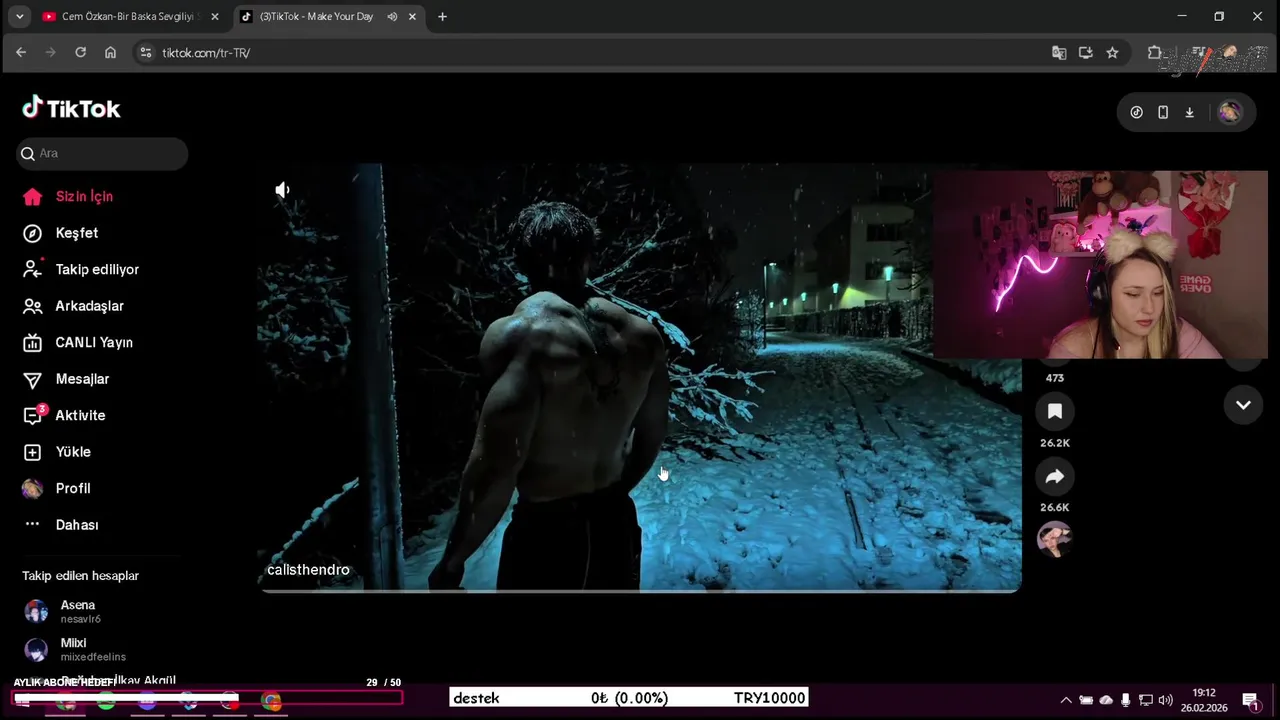Click the video progress bar
This screenshot has width=1280, height=720.
pos(640,591)
